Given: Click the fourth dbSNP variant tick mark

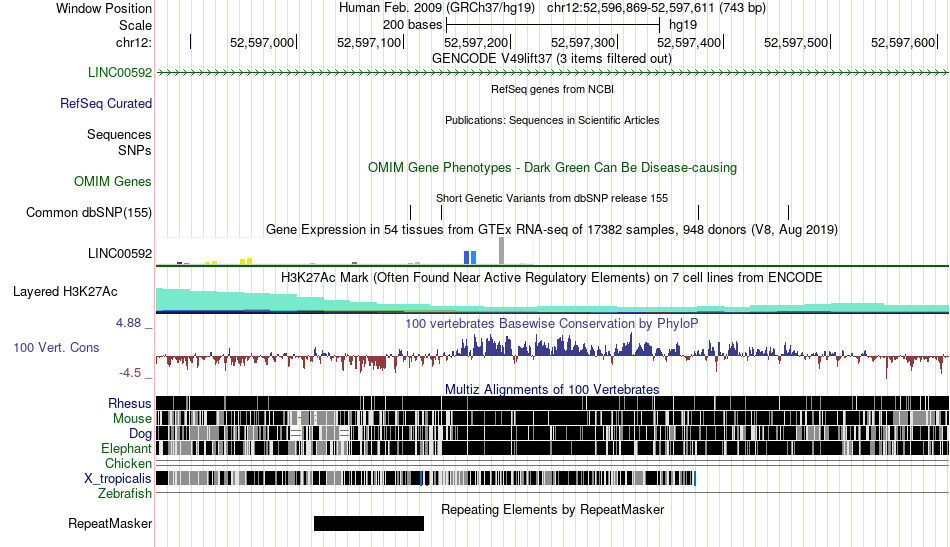Looking at the screenshot, I should coord(788,213).
